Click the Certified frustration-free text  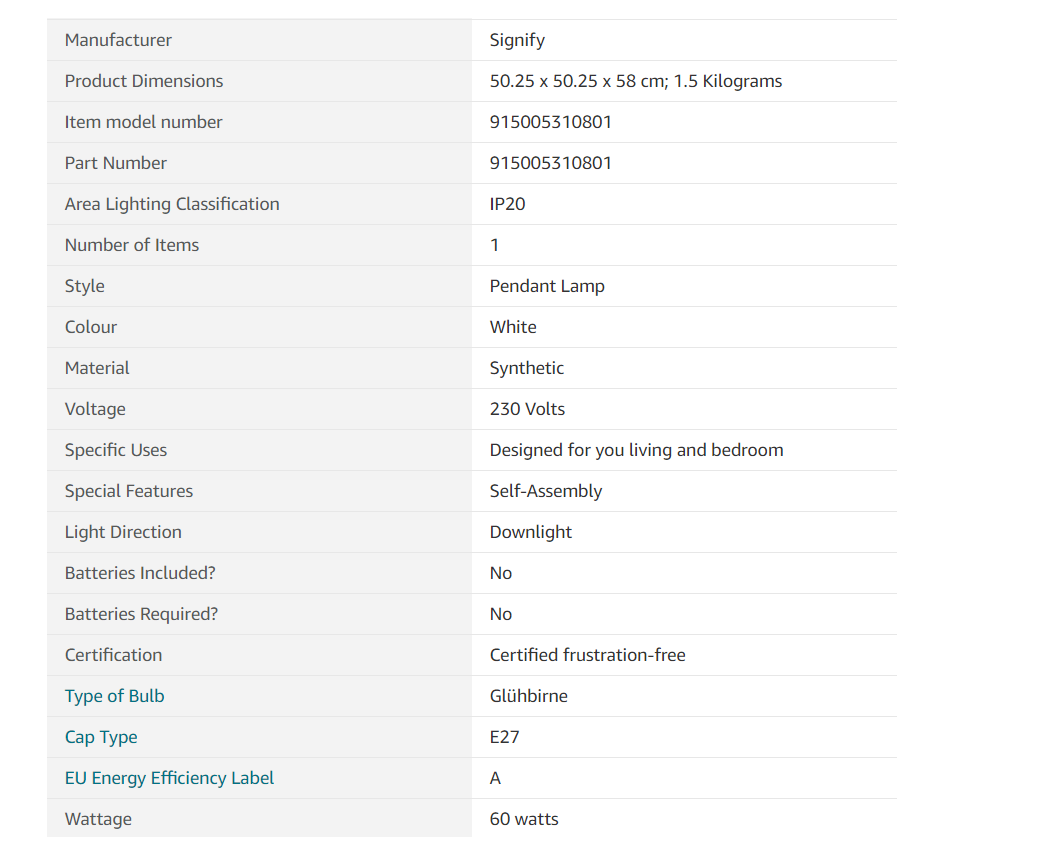tap(587, 655)
